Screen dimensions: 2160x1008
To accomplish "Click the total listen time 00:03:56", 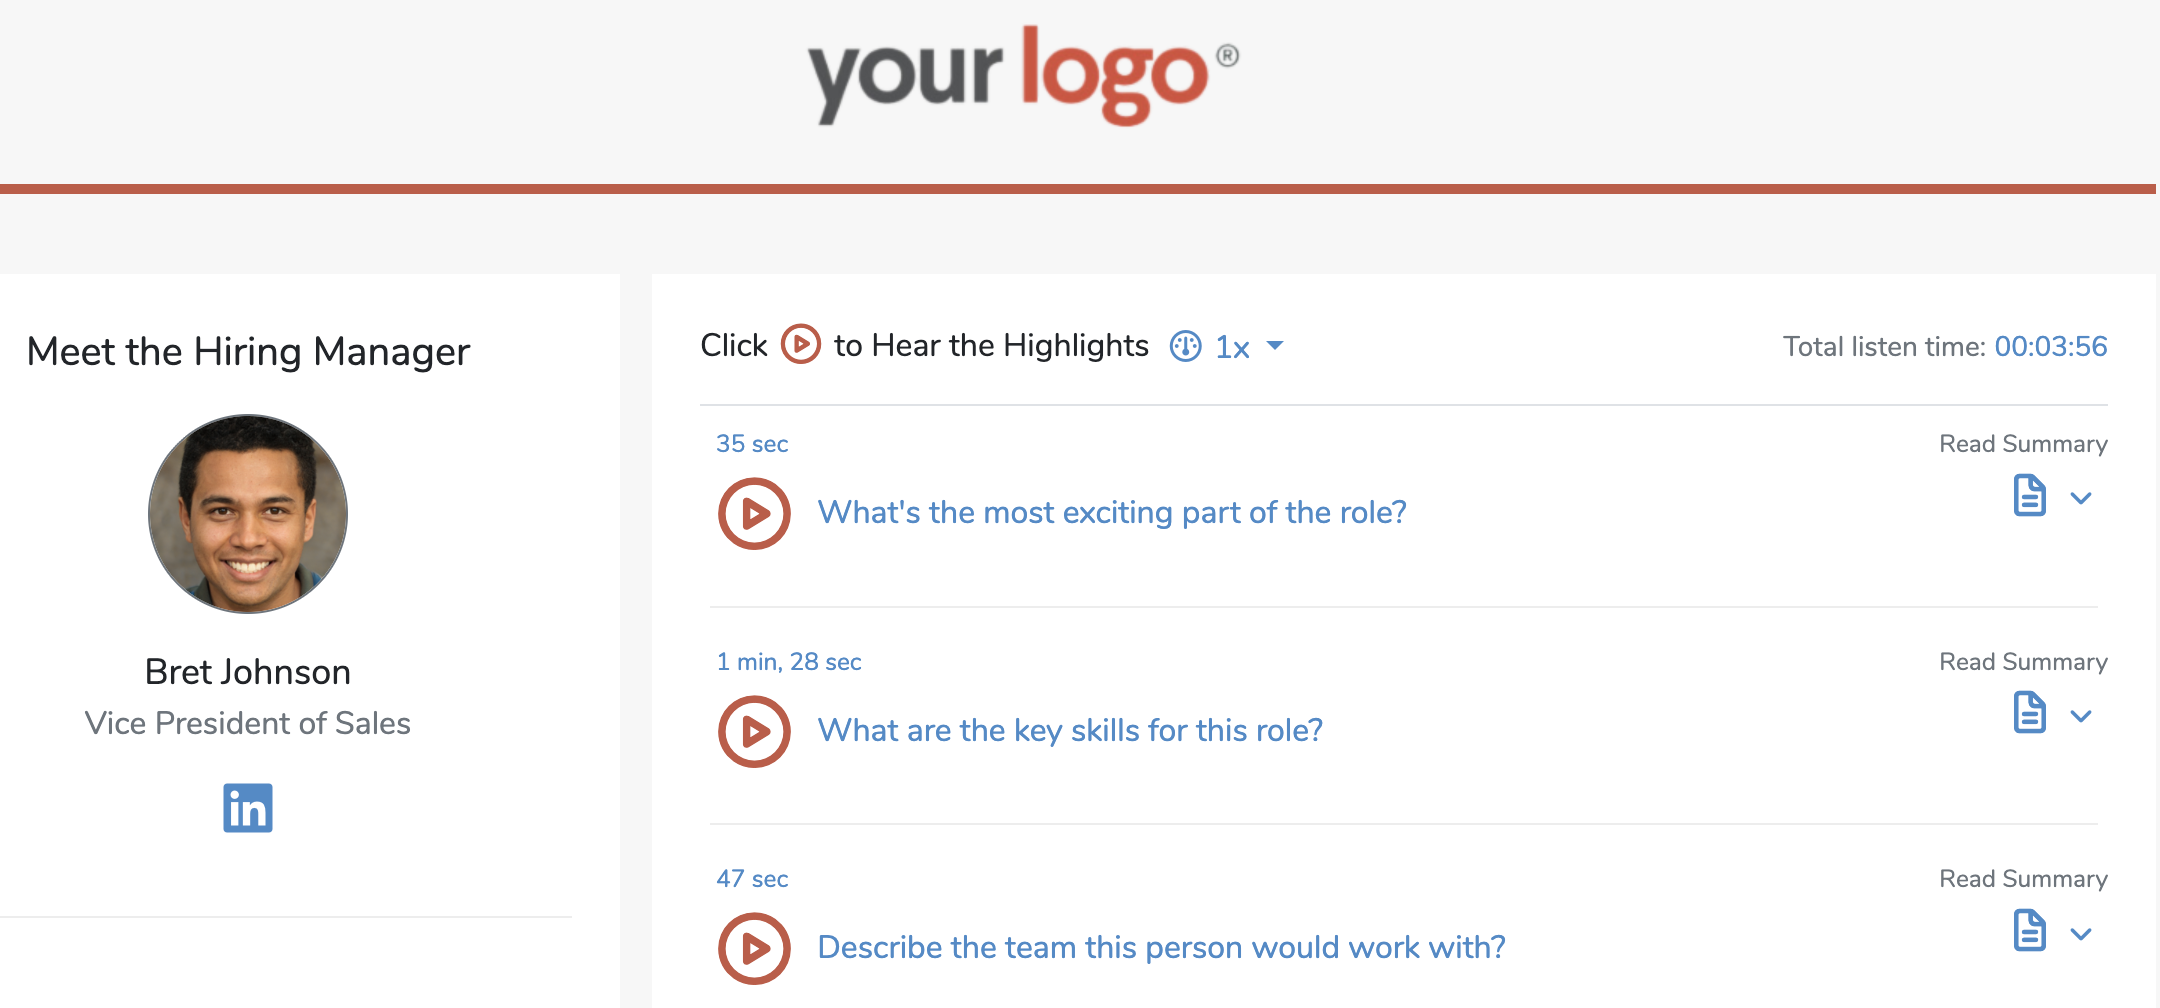I will coord(2050,347).
